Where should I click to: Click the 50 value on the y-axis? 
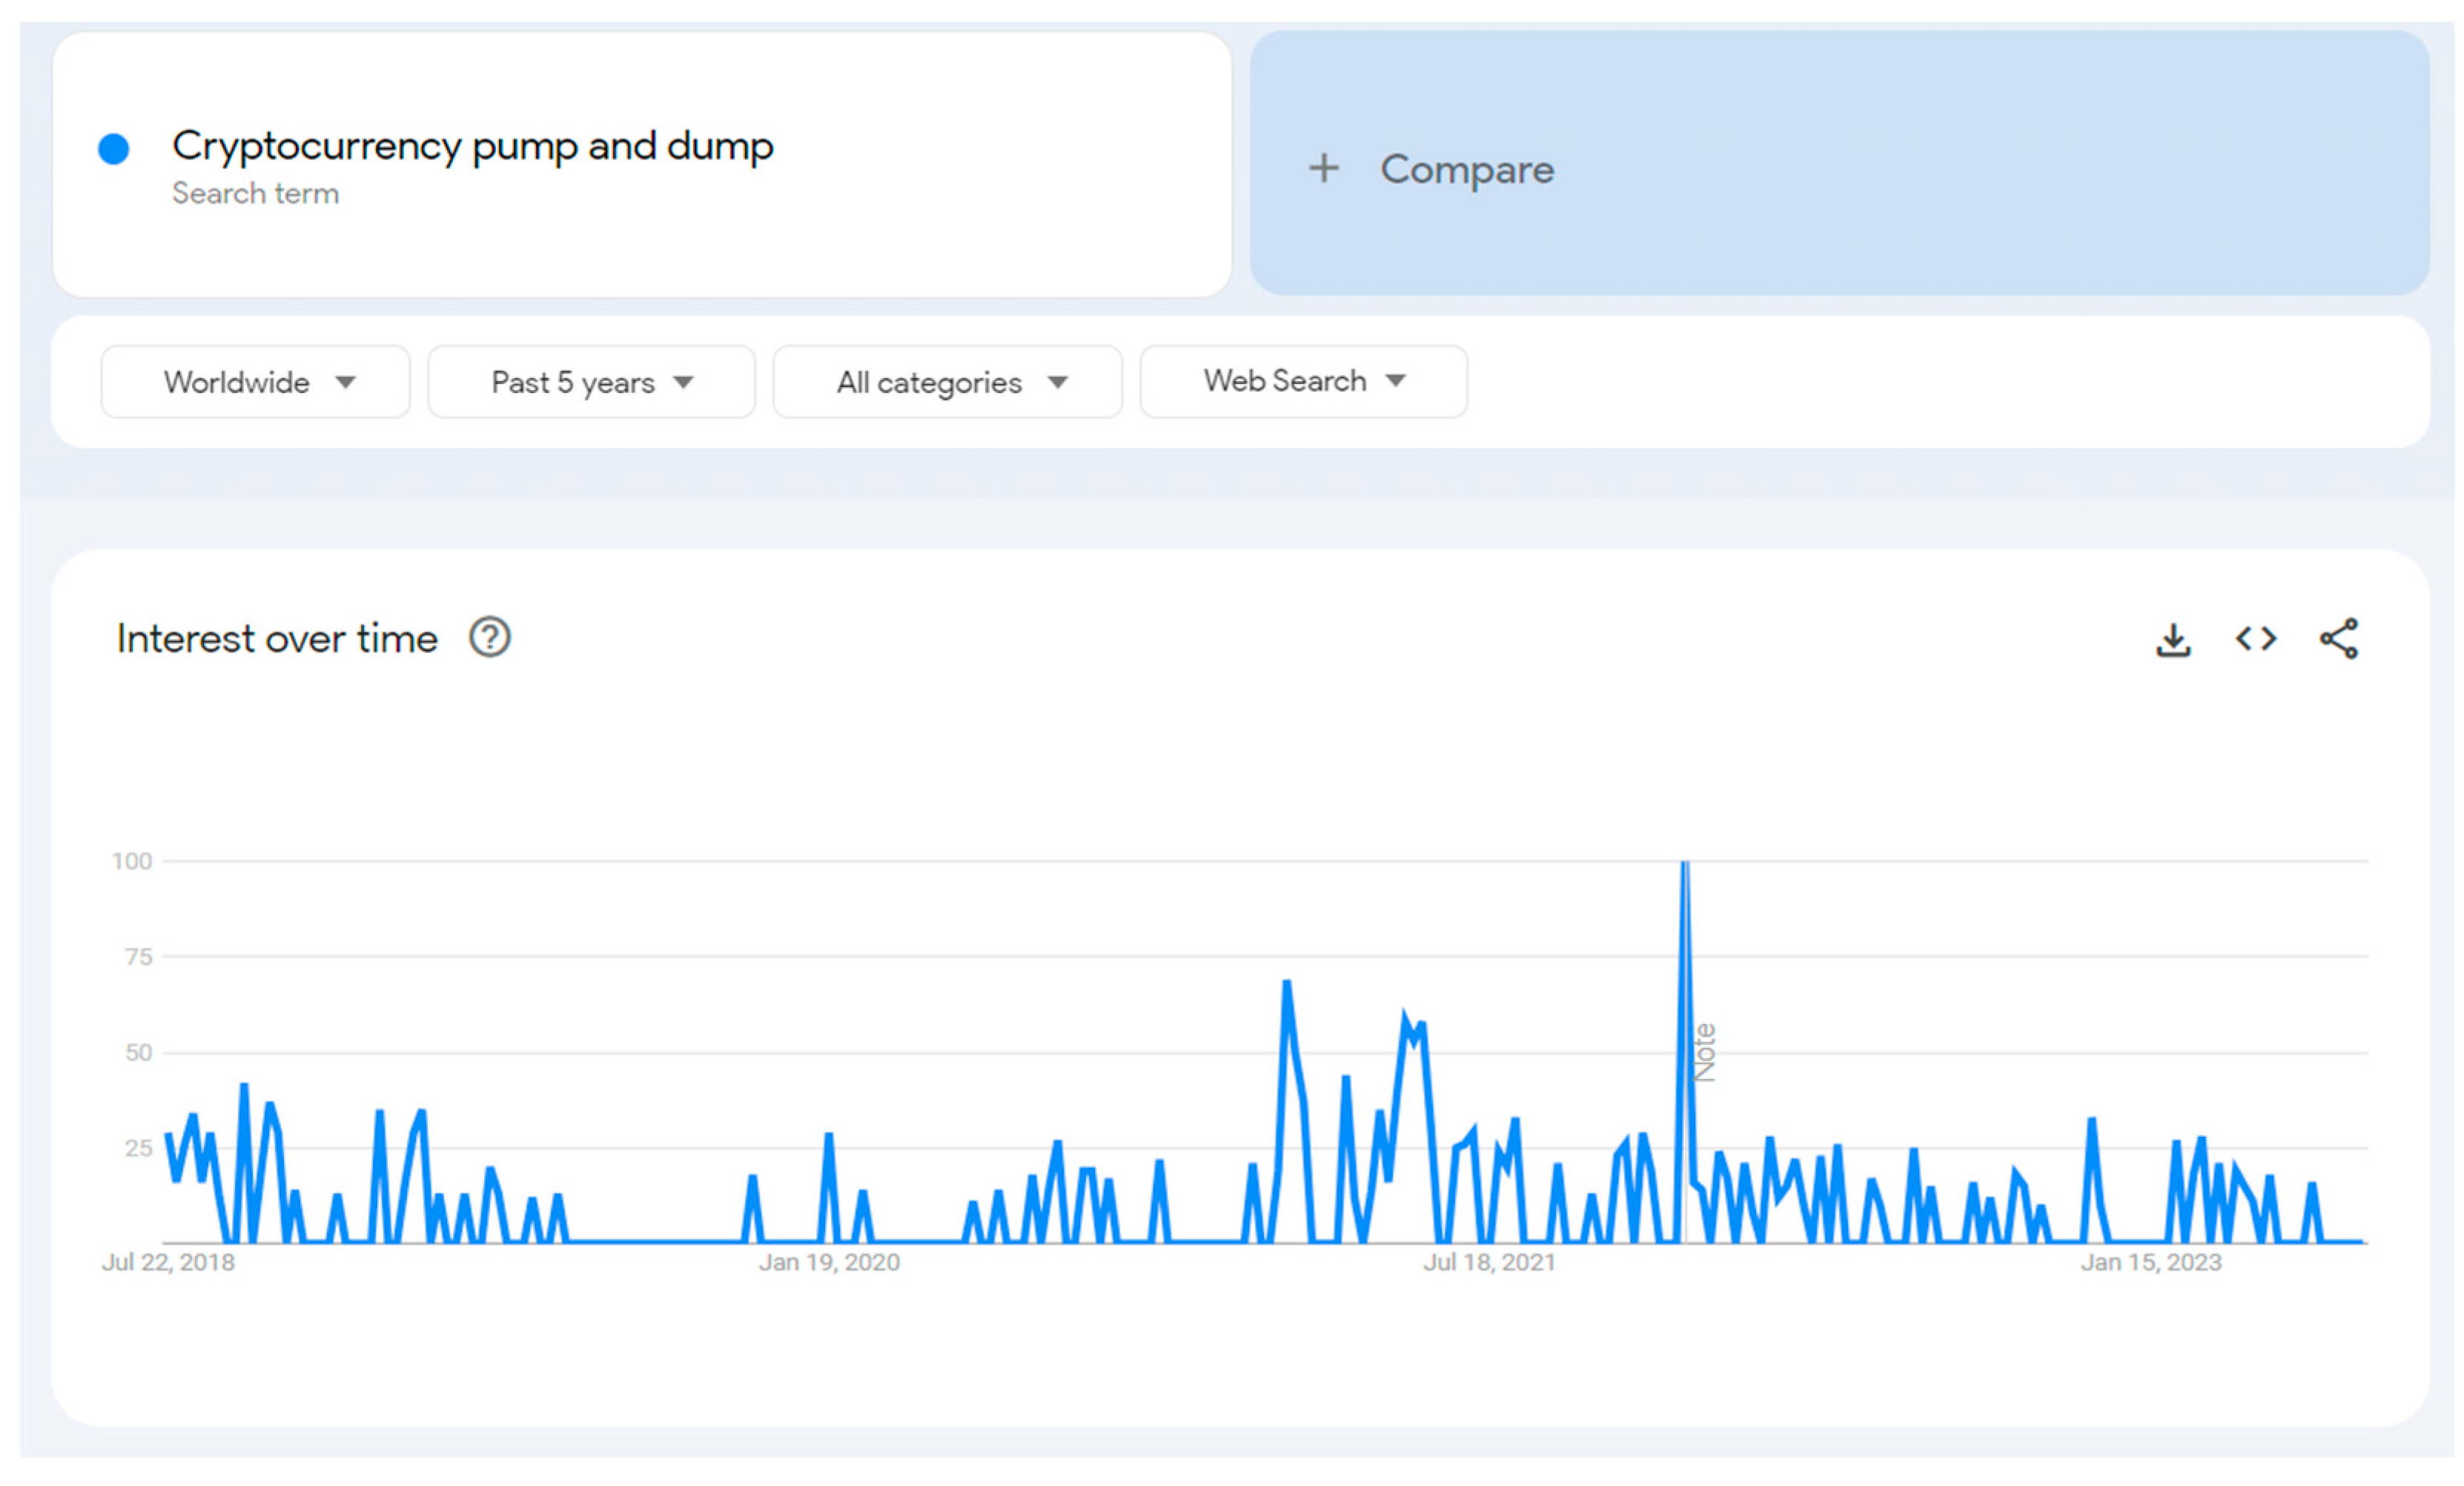pos(139,1053)
